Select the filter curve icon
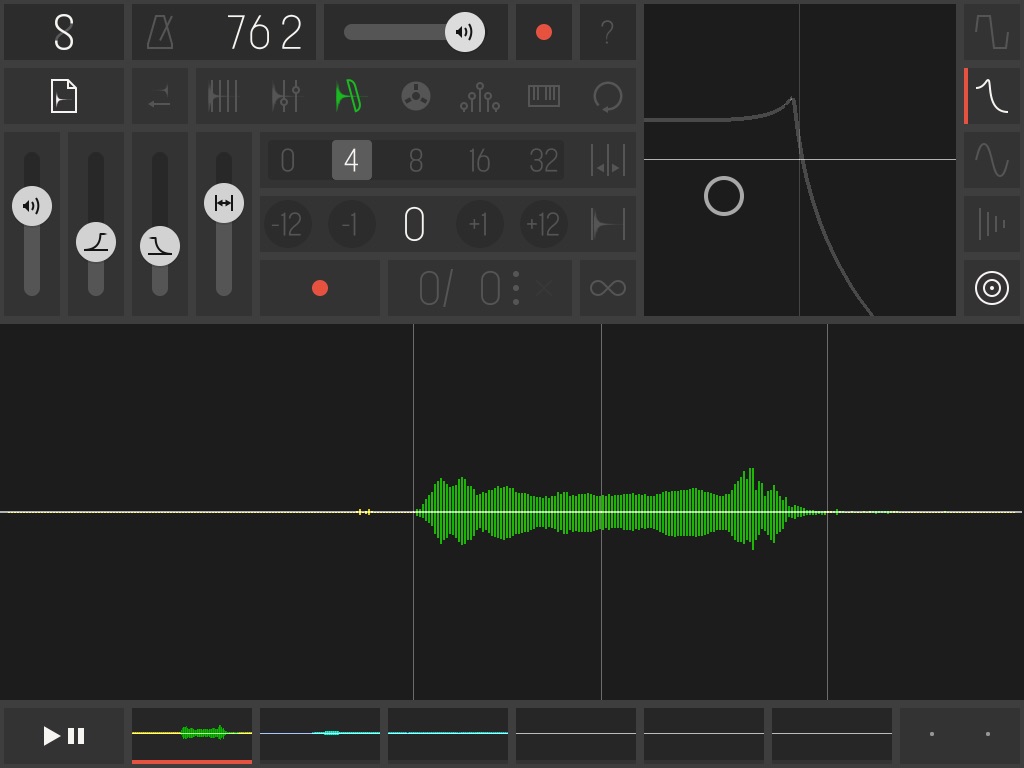 (x=992, y=96)
